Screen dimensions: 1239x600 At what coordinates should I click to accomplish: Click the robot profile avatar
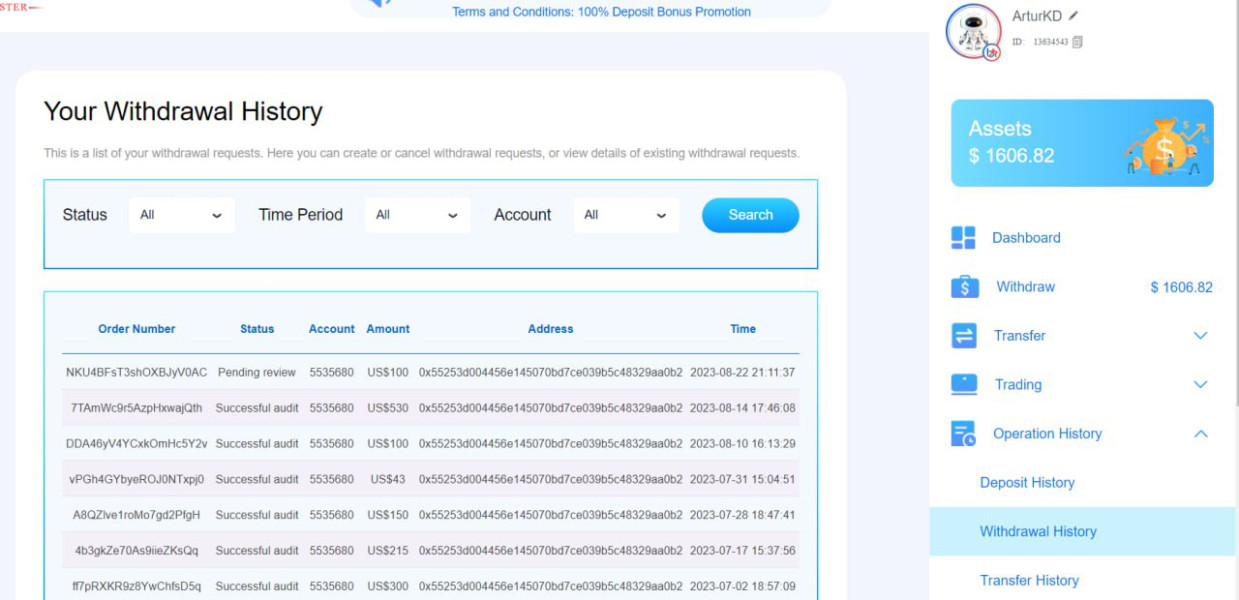(x=972, y=31)
